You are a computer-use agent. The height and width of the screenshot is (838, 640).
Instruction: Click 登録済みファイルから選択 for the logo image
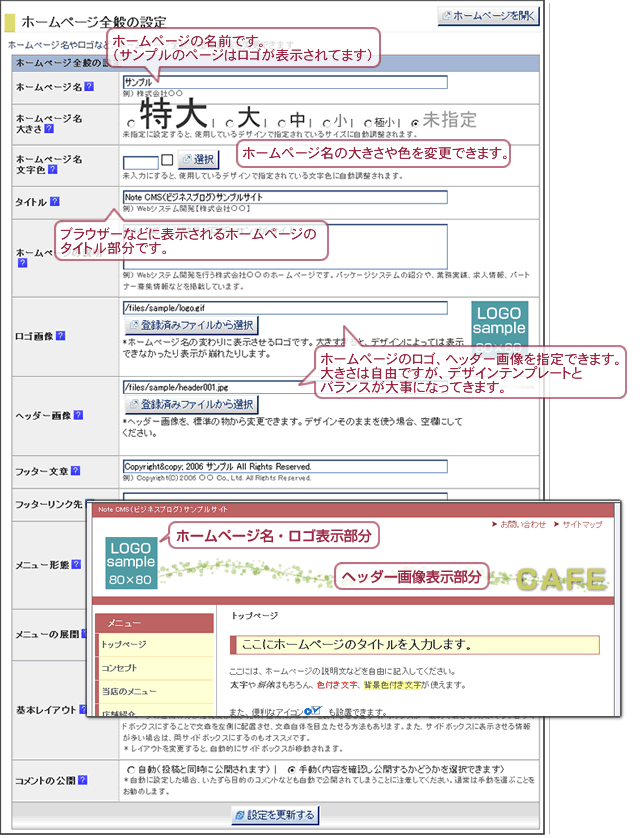[191, 325]
